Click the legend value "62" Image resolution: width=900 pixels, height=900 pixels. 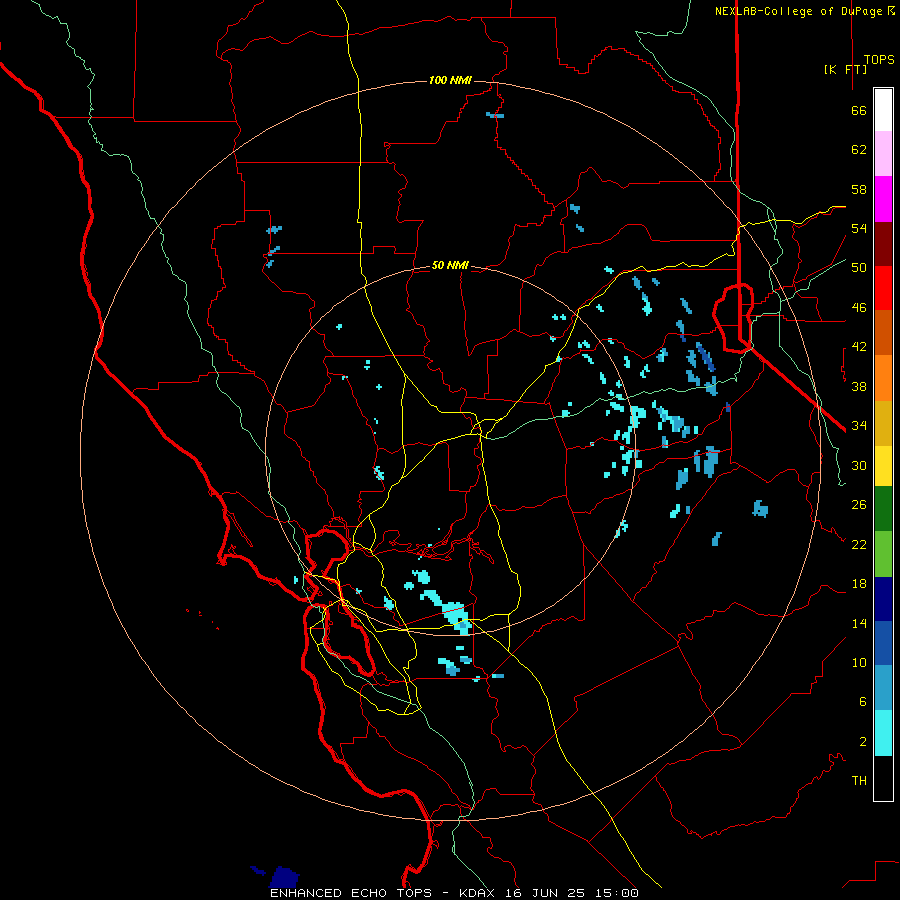pos(859,150)
